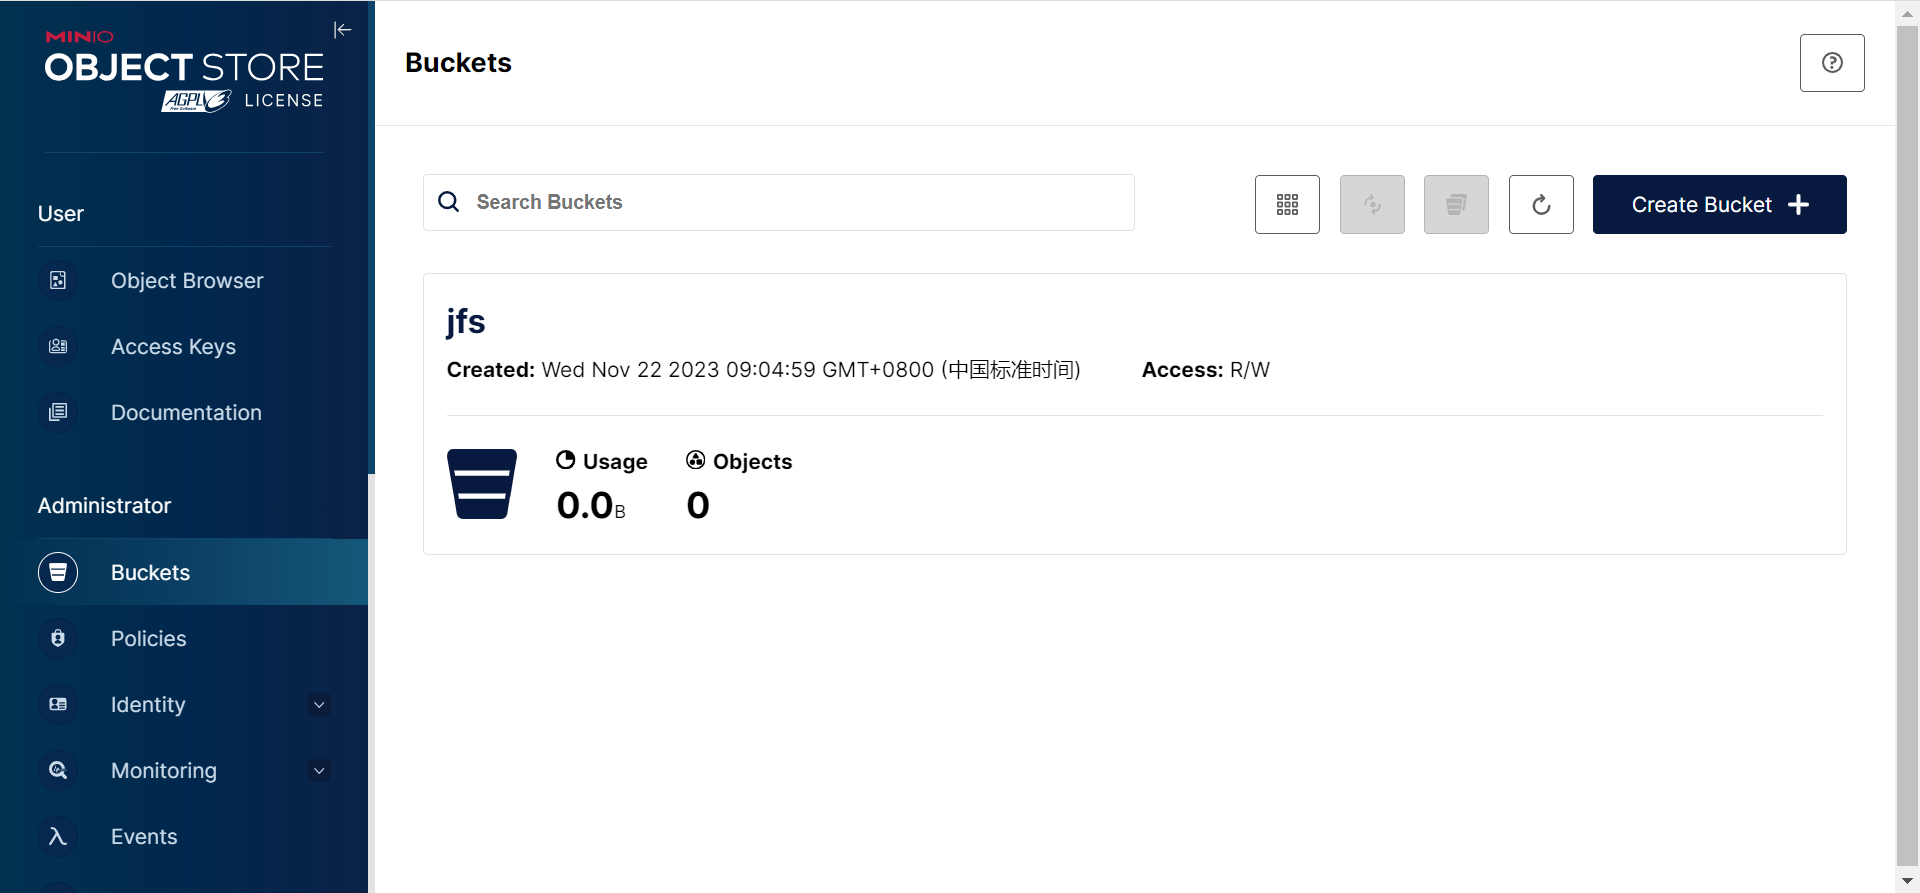Click the search magnifier icon

(449, 202)
